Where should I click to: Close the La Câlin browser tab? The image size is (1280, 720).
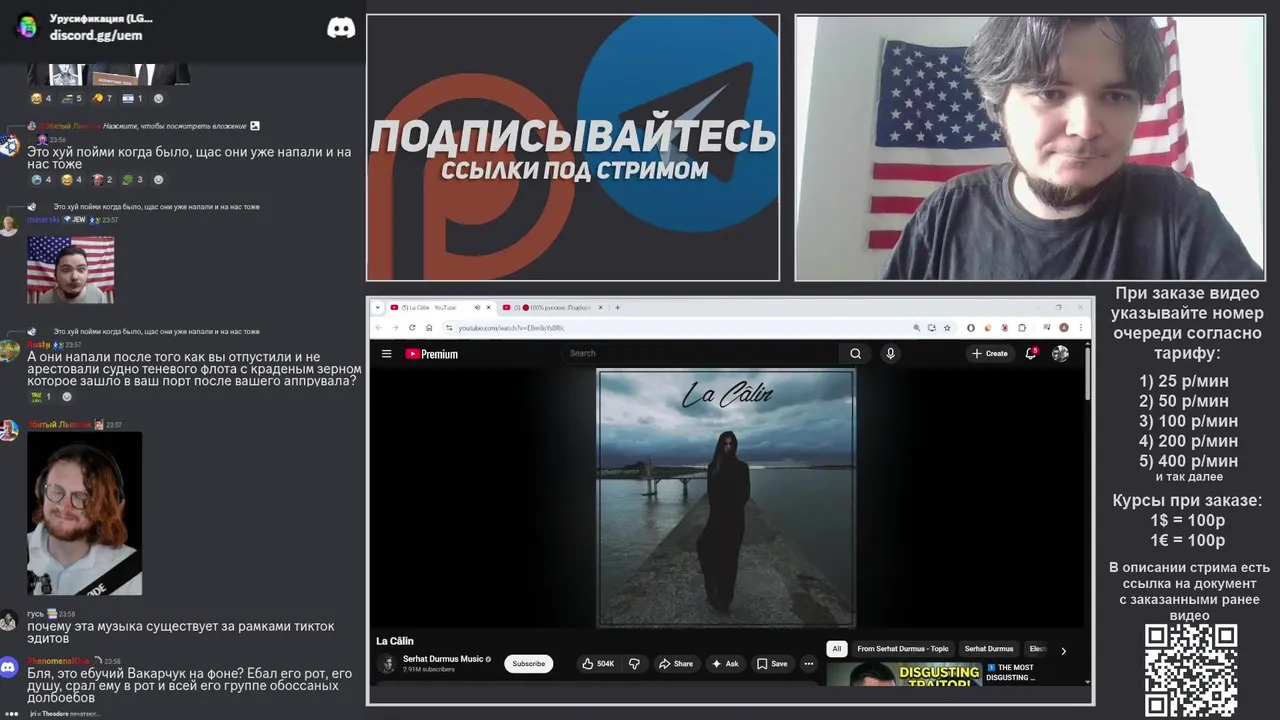coord(489,307)
